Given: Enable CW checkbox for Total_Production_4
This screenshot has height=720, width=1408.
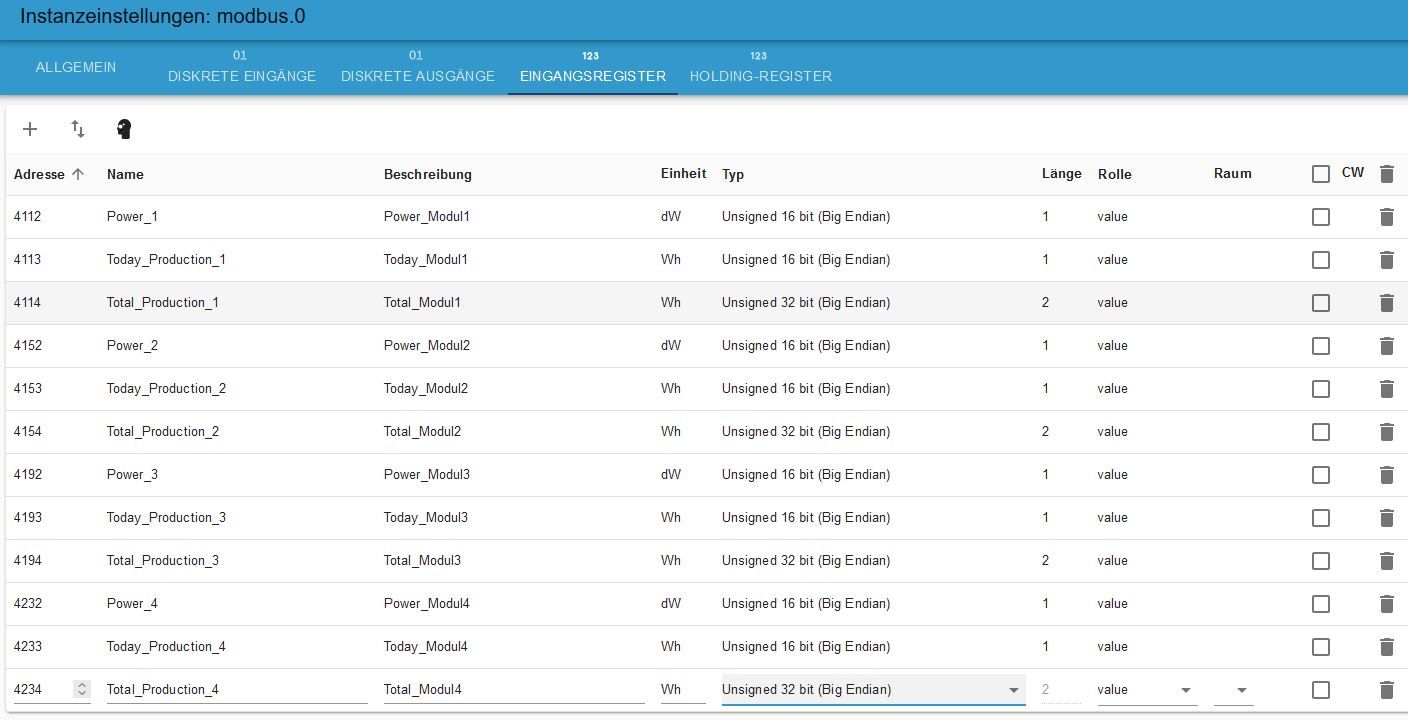Looking at the screenshot, I should click(x=1321, y=690).
